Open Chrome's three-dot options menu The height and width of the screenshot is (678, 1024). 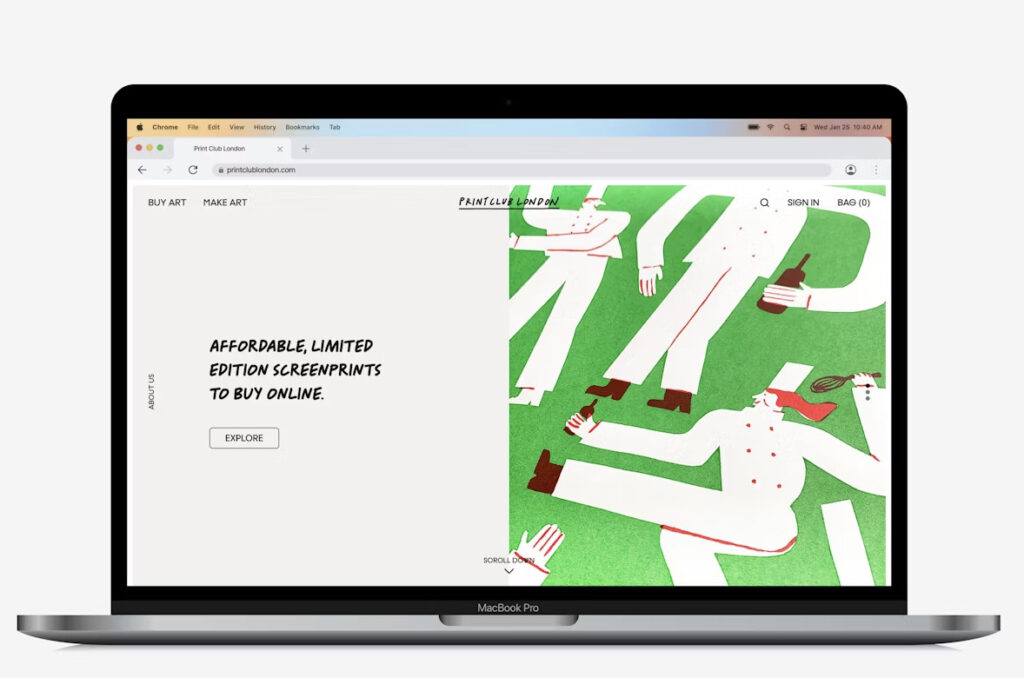(876, 170)
